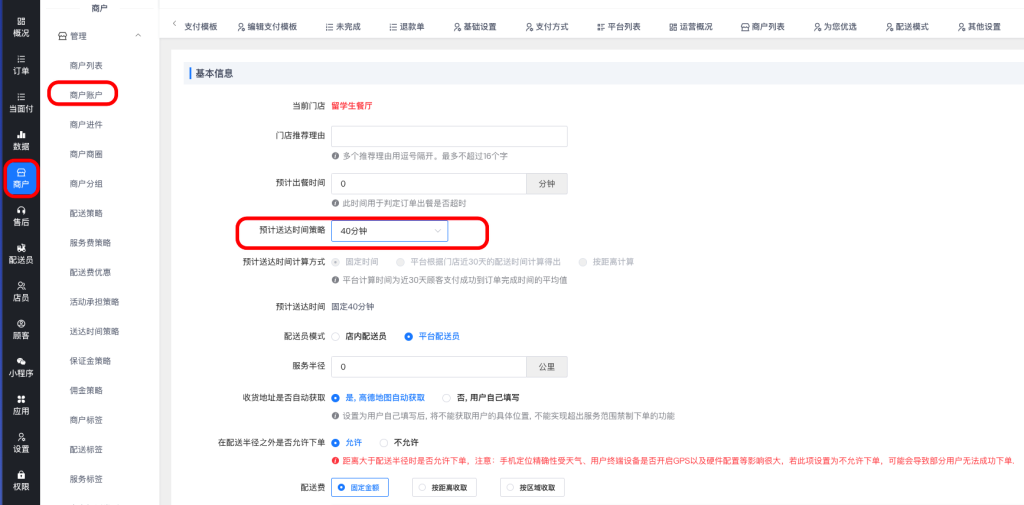Open the 设置 settings sidebar icon

(x=21, y=442)
